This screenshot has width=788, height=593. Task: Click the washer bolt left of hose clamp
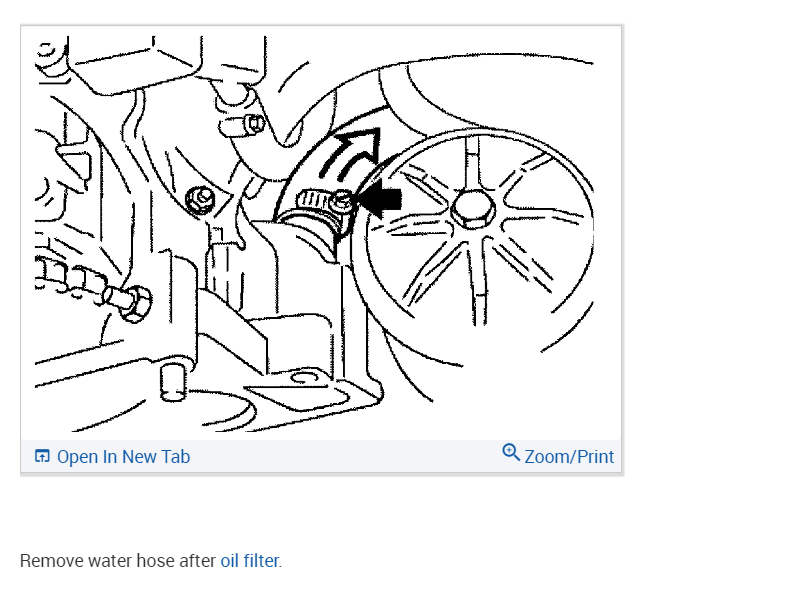tap(202, 200)
